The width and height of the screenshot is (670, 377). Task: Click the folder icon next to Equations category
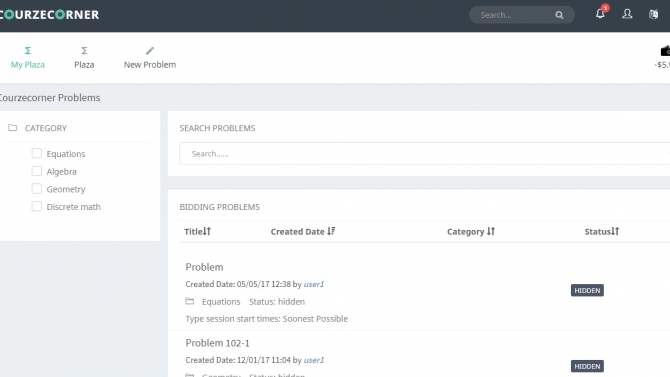pos(189,301)
